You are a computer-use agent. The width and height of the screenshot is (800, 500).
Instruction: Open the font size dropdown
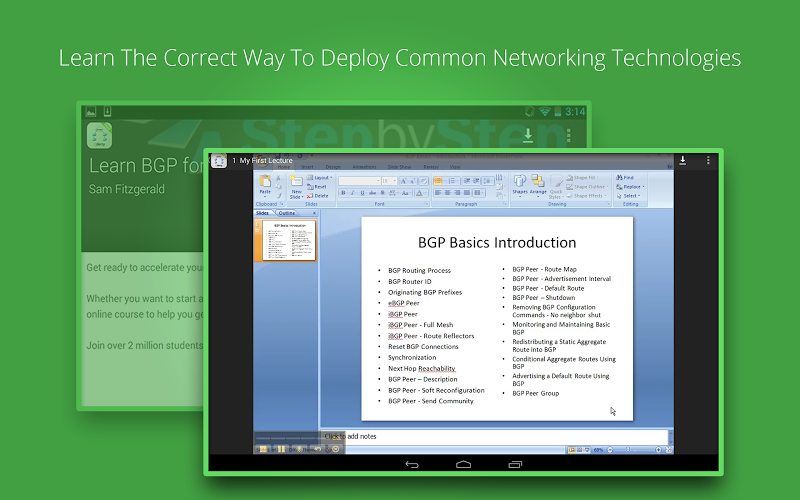(389, 181)
